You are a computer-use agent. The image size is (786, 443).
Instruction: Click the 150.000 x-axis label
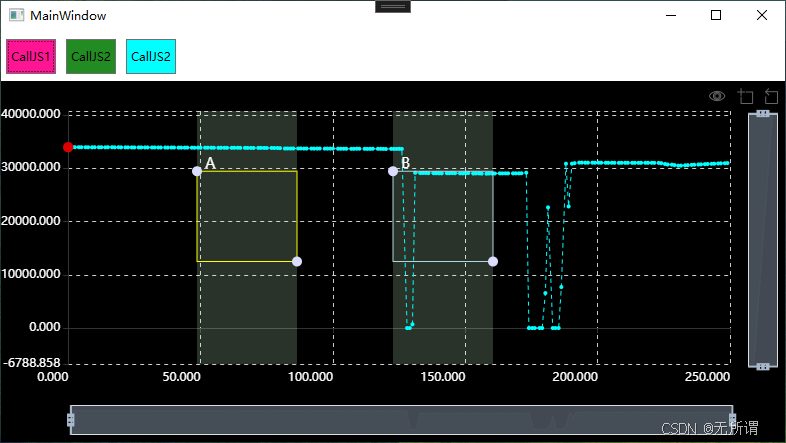(443, 376)
